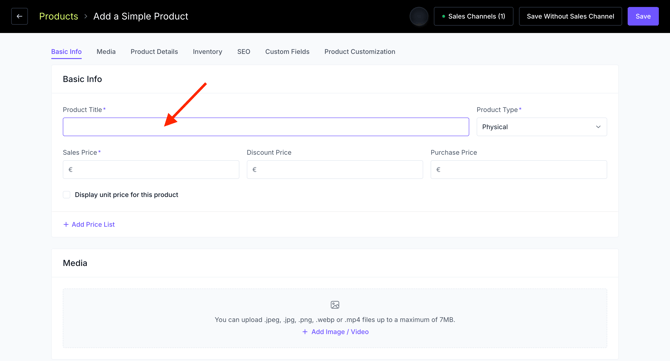Click into the Sales Price field
The width and height of the screenshot is (670, 361).
[x=151, y=170]
